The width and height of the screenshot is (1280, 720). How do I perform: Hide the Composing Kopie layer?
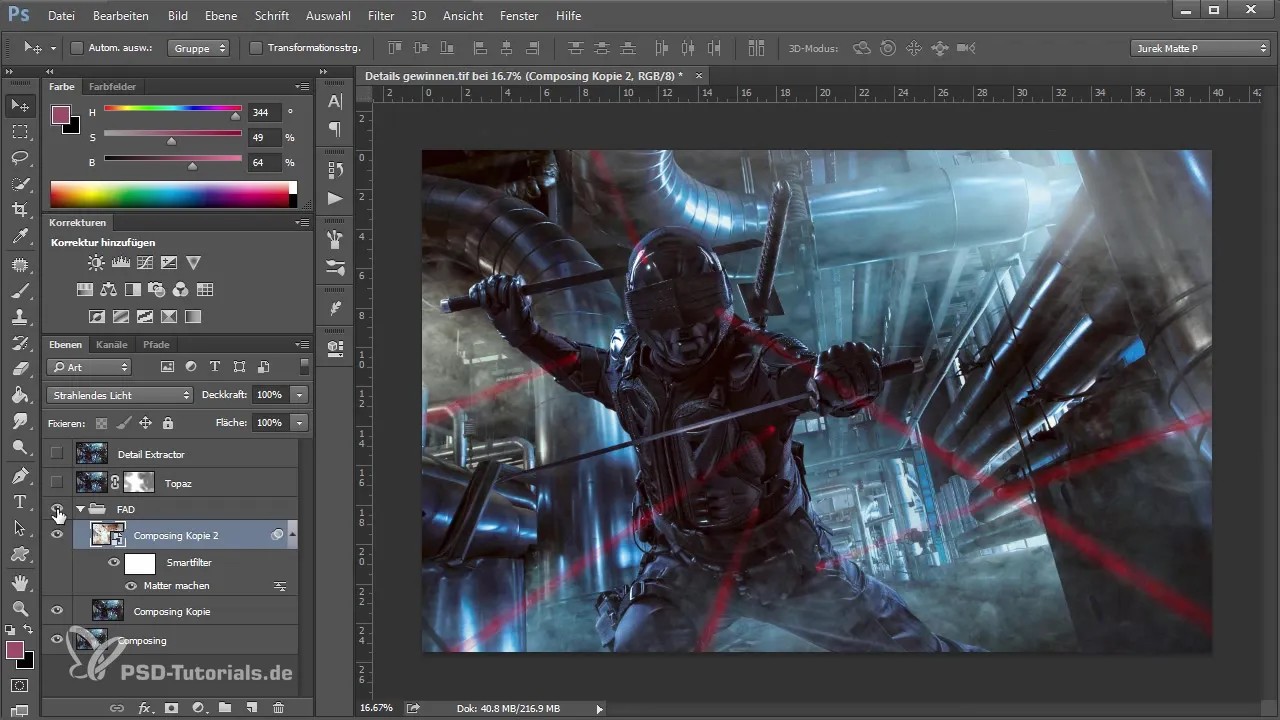point(57,611)
